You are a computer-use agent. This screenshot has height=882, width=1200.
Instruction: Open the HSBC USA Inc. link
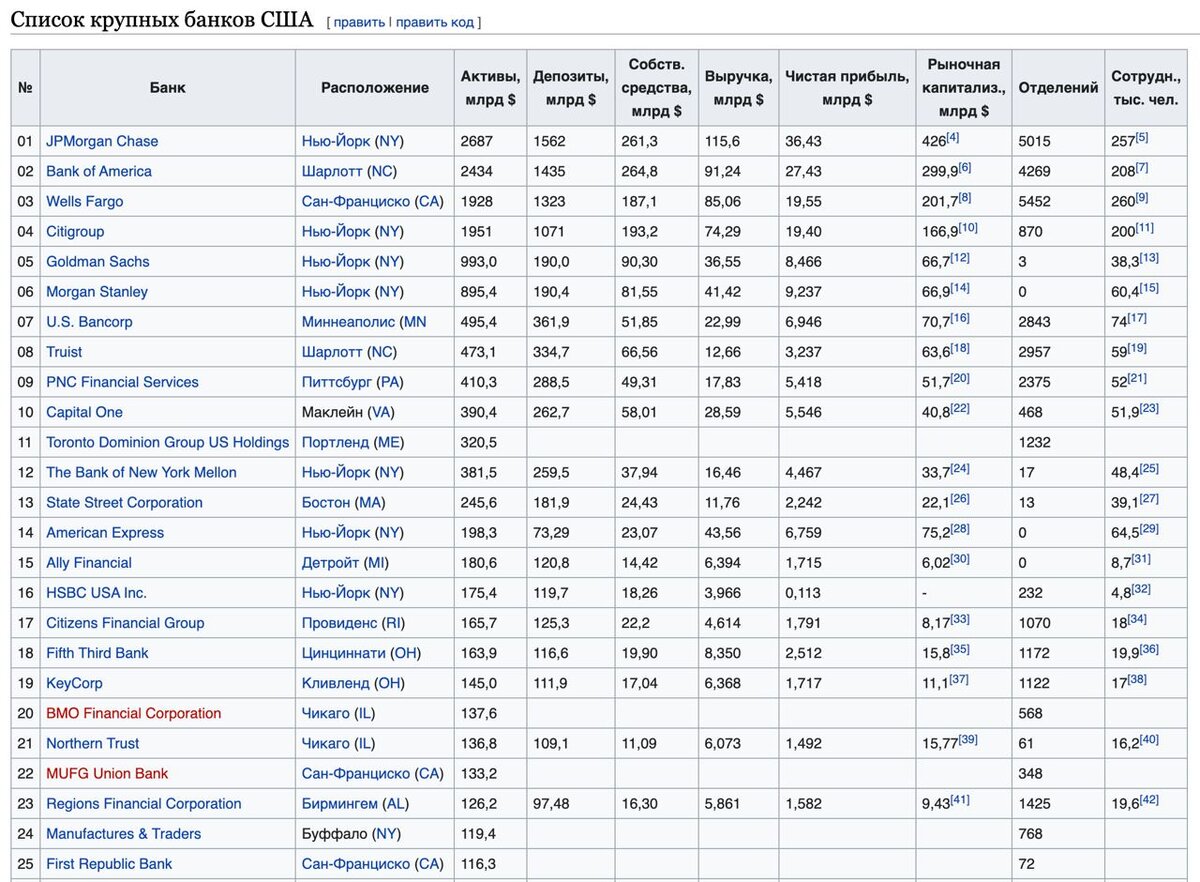coord(96,592)
